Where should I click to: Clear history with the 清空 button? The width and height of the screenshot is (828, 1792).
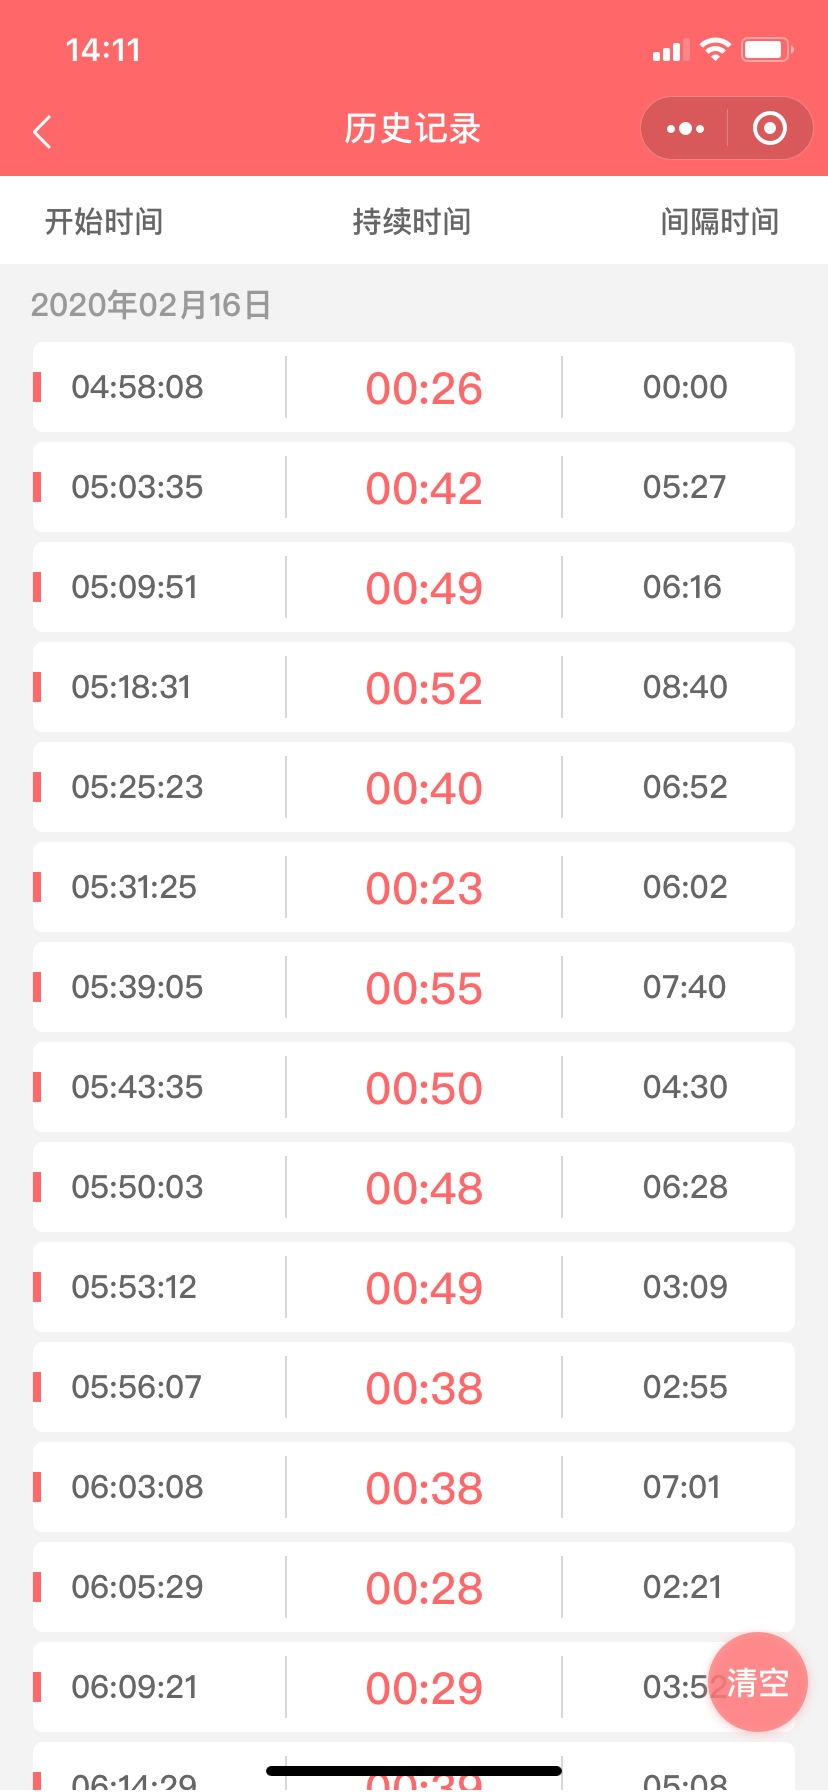pyautogui.click(x=758, y=1682)
